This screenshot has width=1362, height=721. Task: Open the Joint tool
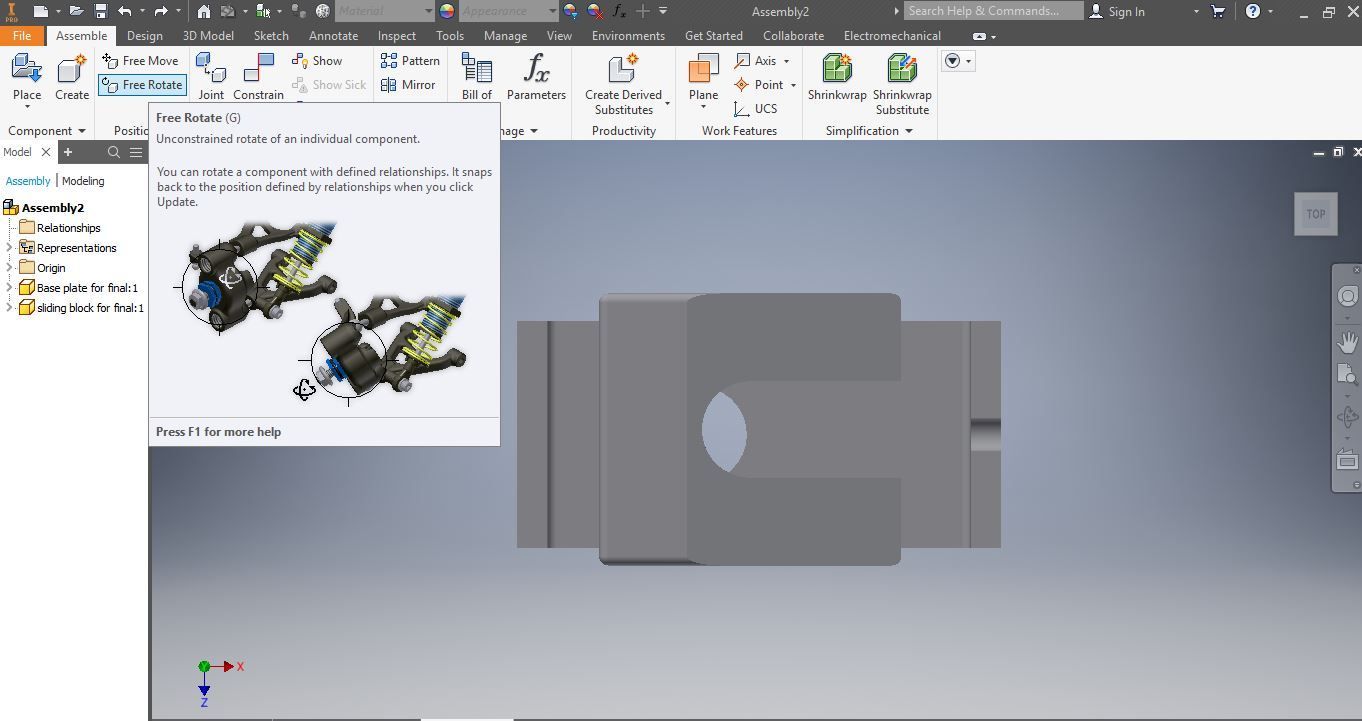click(x=211, y=77)
